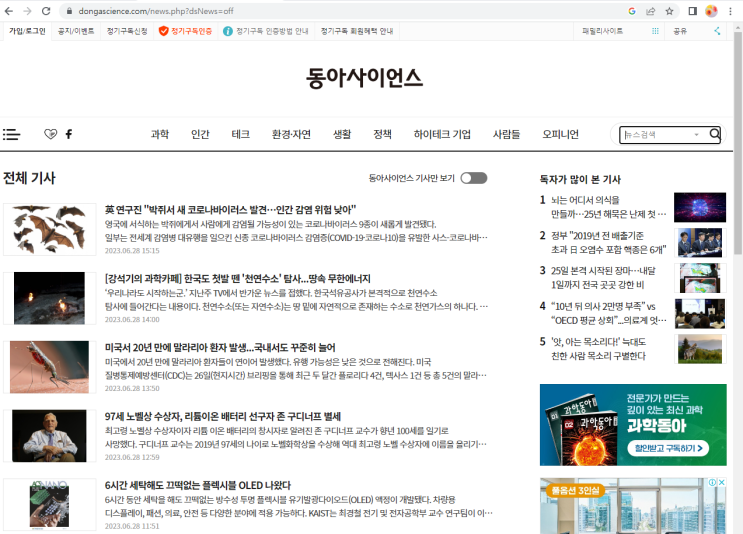
Task: Click 할인받고 구독하기 button on 과학동아 banner
Action: tap(668, 448)
